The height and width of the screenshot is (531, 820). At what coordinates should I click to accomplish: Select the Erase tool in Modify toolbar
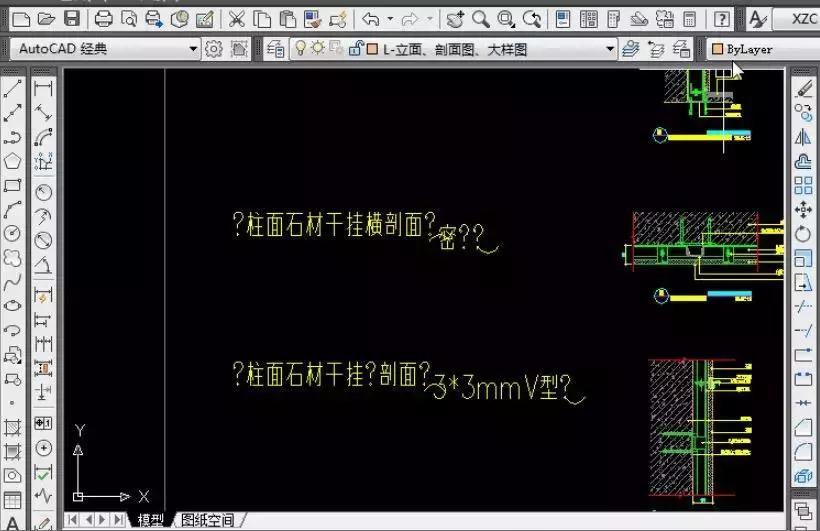tap(803, 89)
